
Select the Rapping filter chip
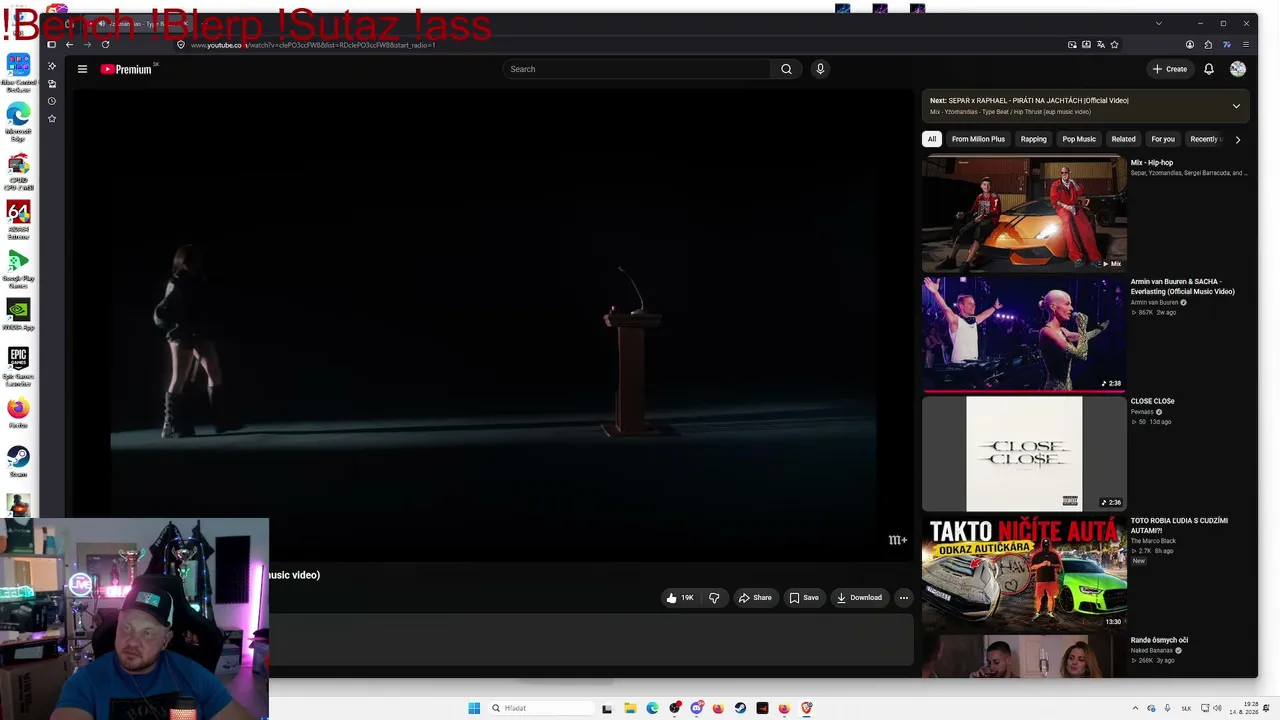pos(1034,139)
